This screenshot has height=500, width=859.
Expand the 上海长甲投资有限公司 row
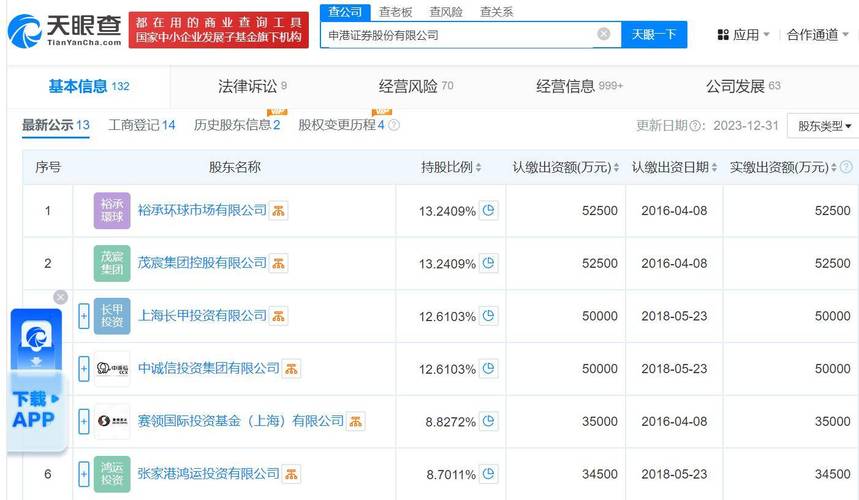tap(84, 316)
